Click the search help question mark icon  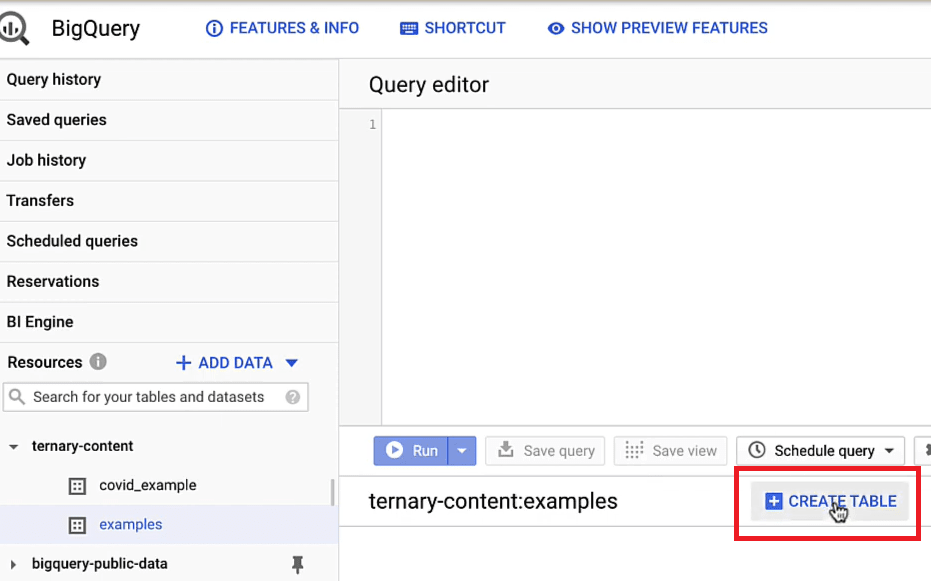coord(293,397)
